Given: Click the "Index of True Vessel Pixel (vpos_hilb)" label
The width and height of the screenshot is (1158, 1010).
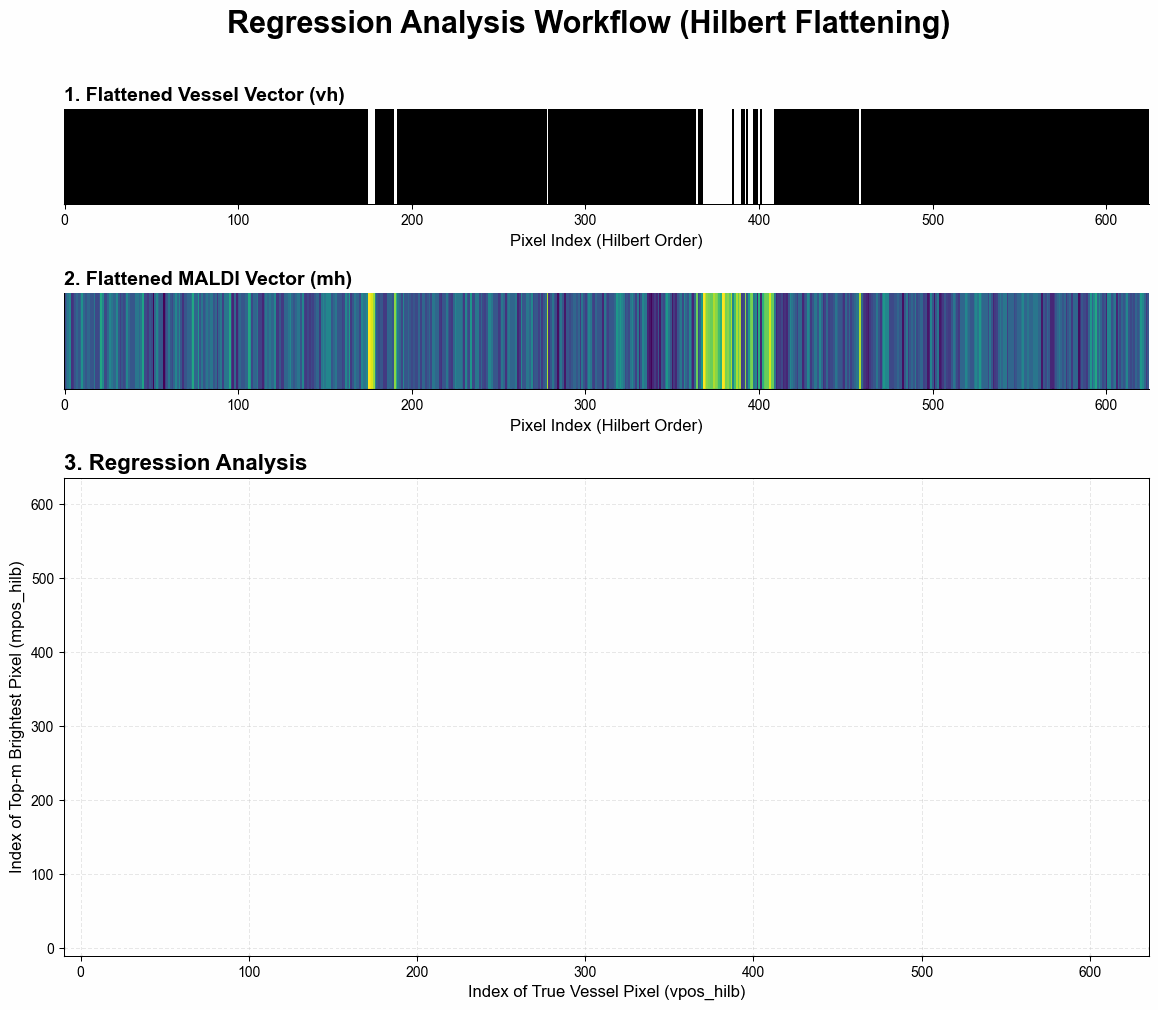Looking at the screenshot, I should click(607, 990).
